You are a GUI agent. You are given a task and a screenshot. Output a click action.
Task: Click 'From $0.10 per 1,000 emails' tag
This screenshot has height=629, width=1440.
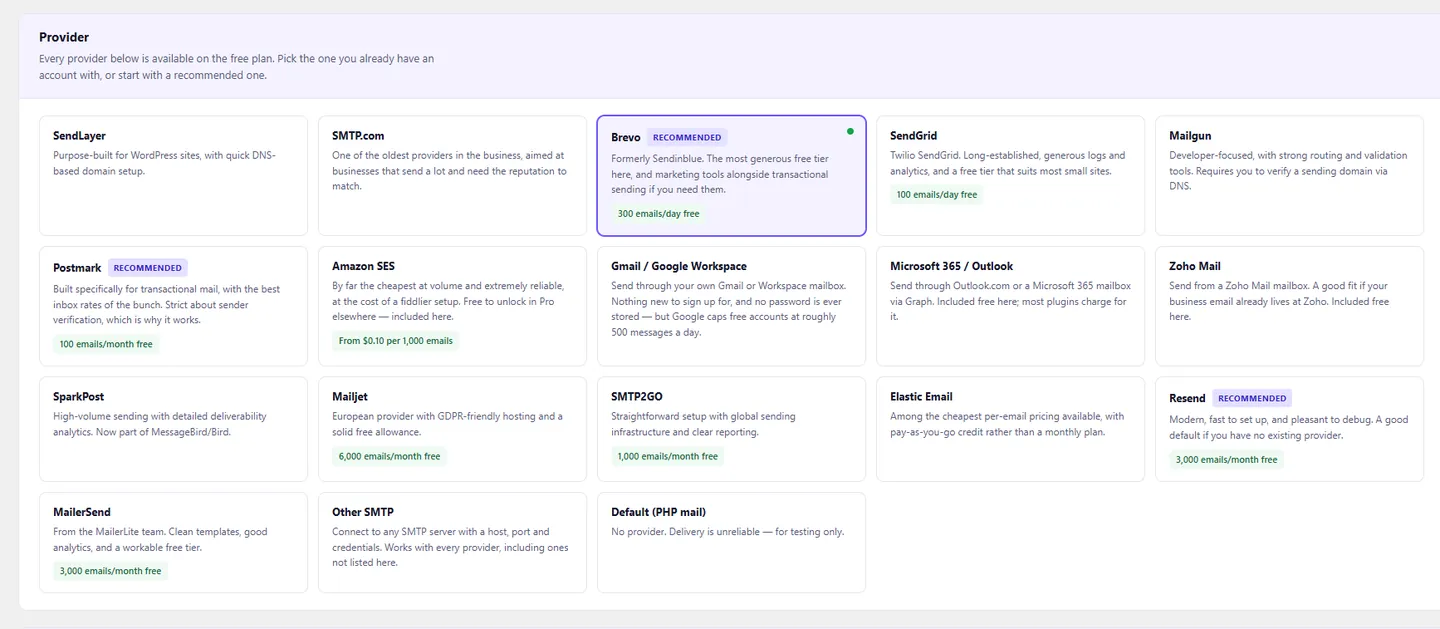click(x=396, y=341)
